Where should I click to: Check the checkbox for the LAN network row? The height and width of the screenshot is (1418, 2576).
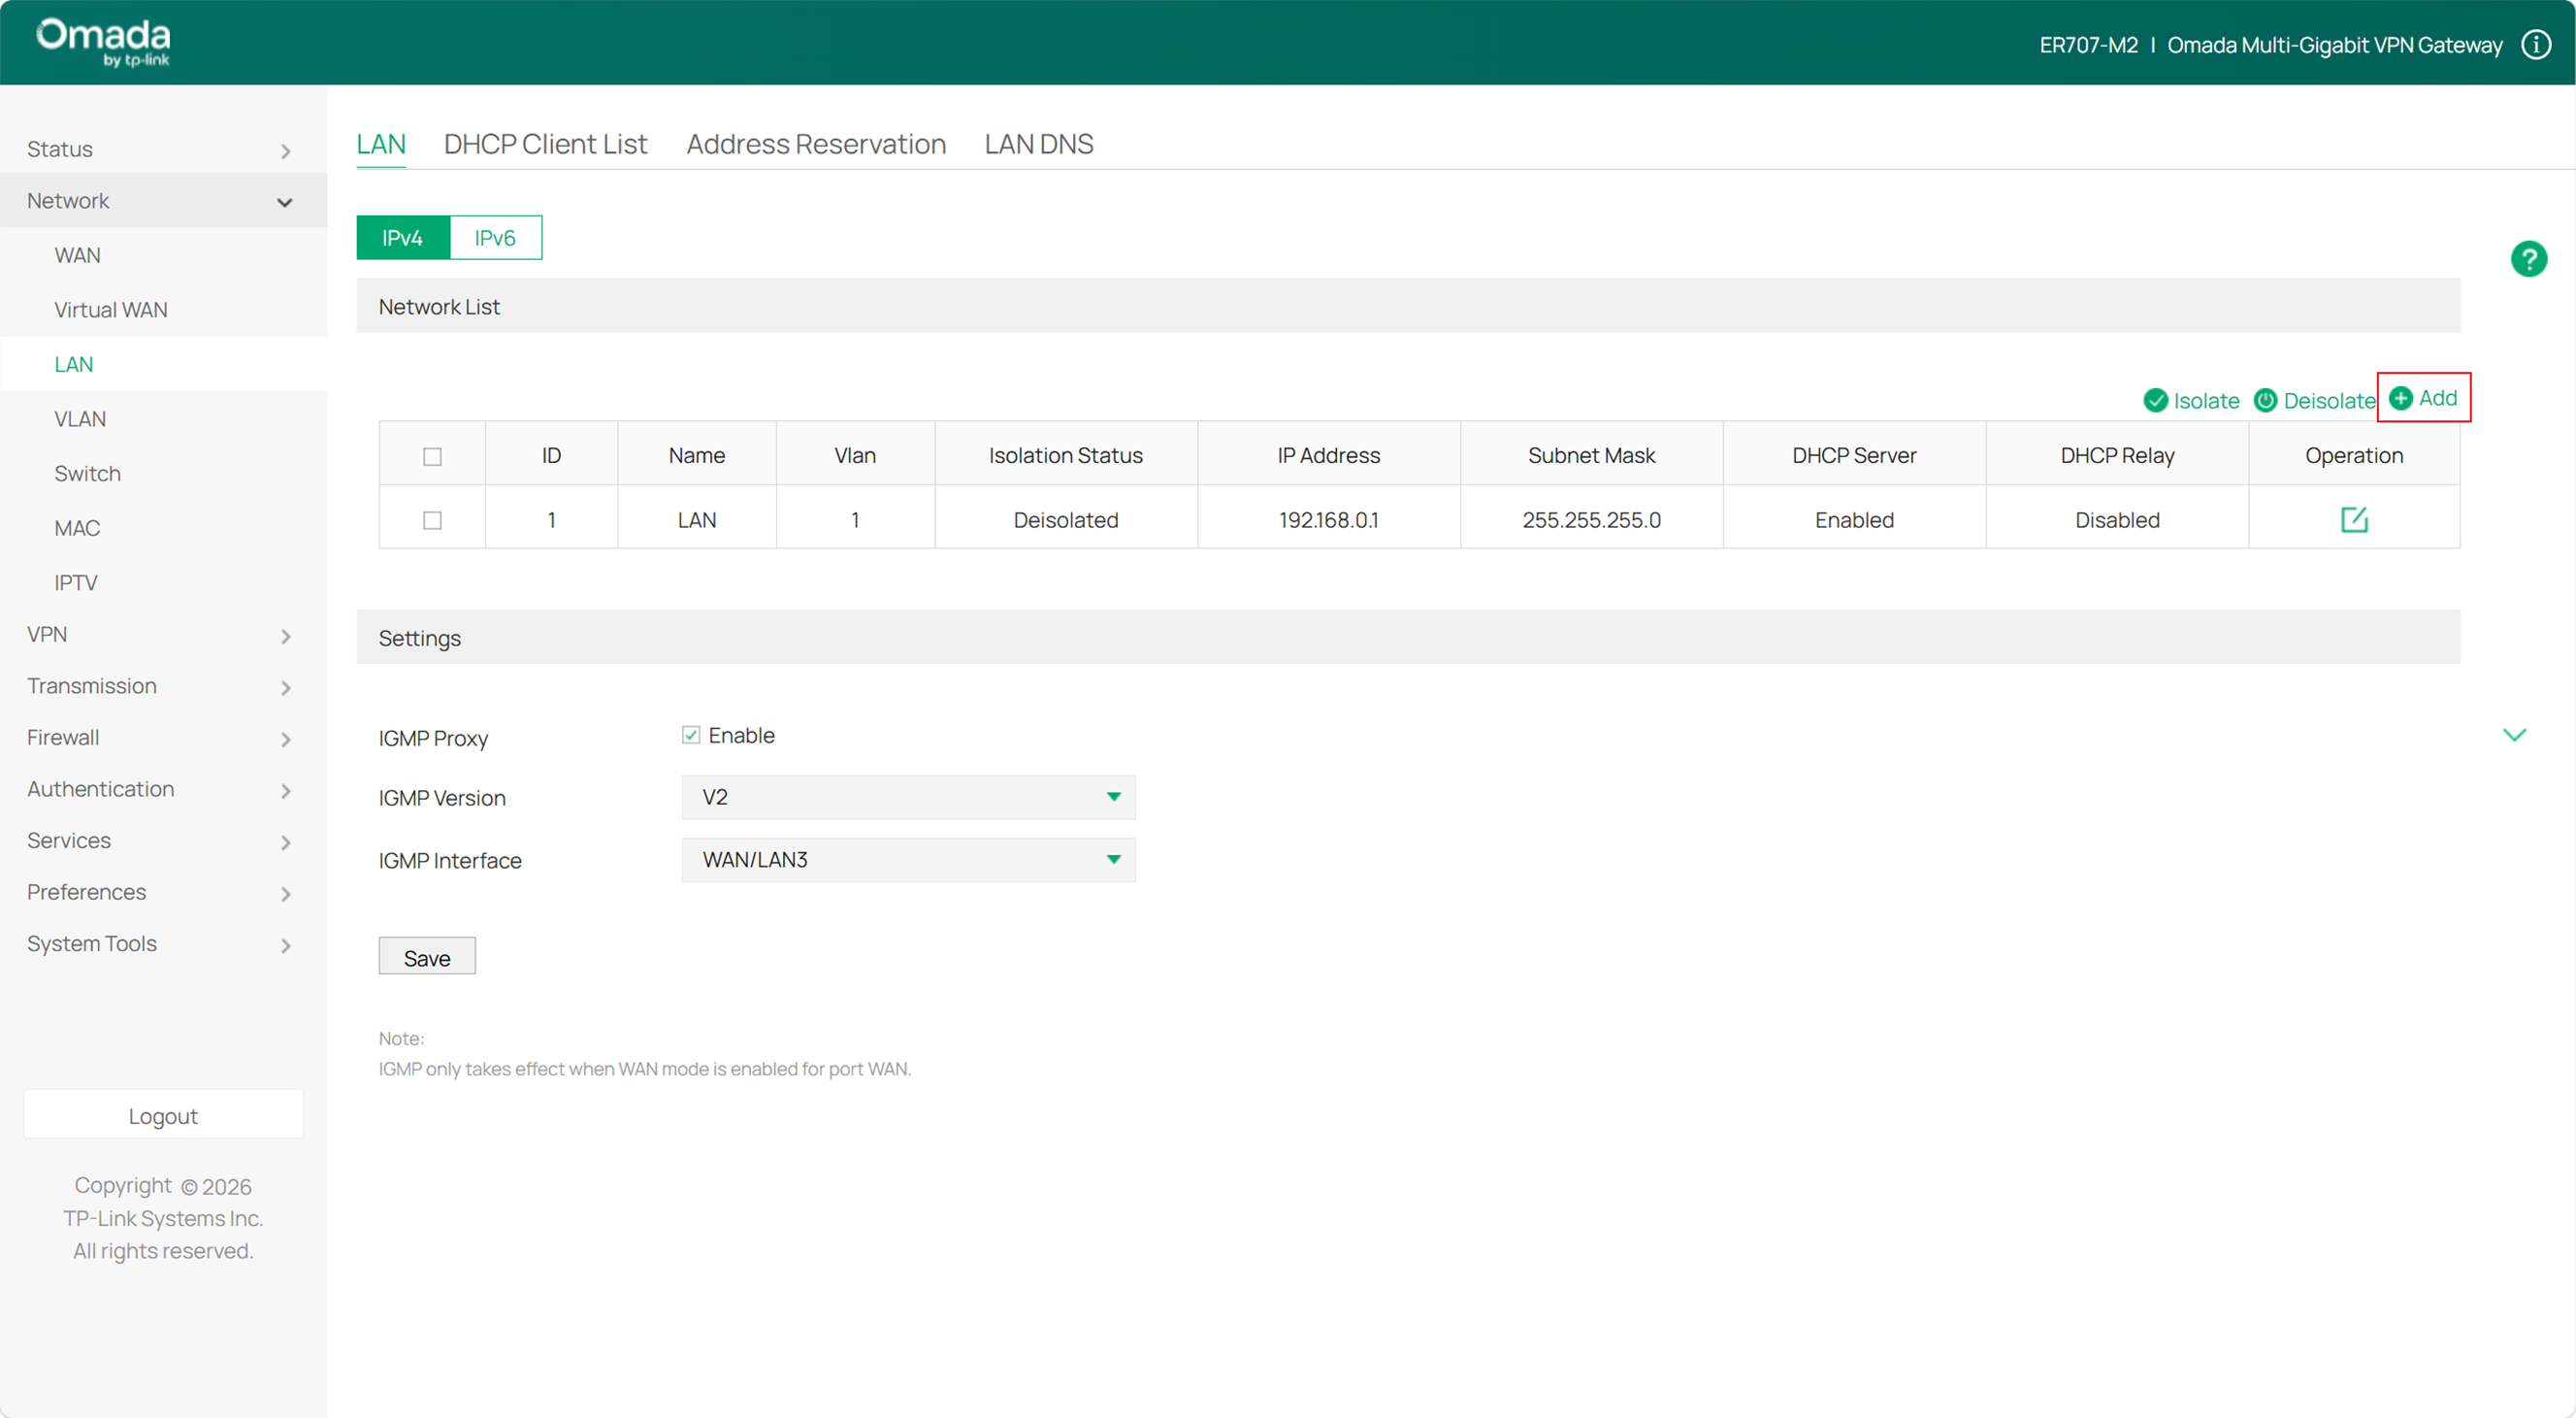tap(431, 519)
